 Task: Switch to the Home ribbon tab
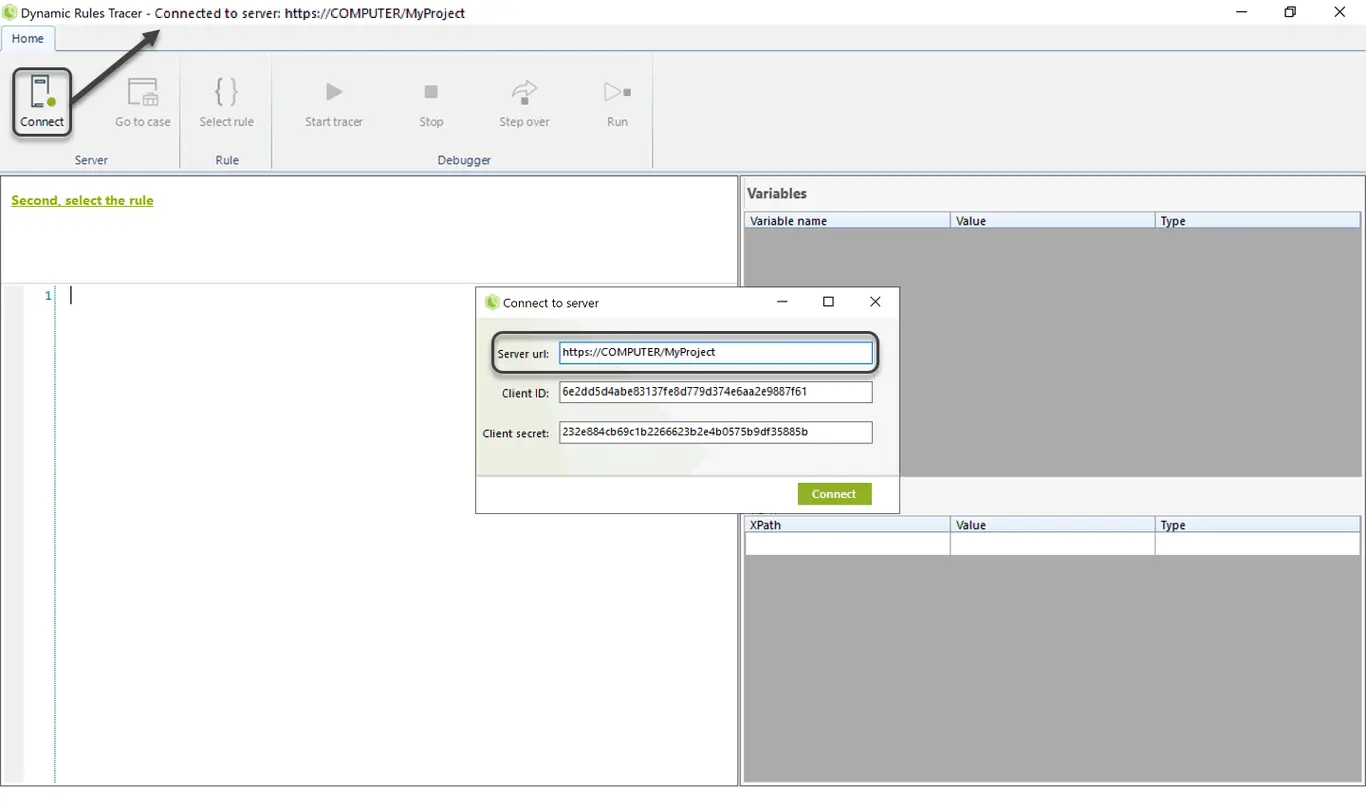(x=28, y=39)
